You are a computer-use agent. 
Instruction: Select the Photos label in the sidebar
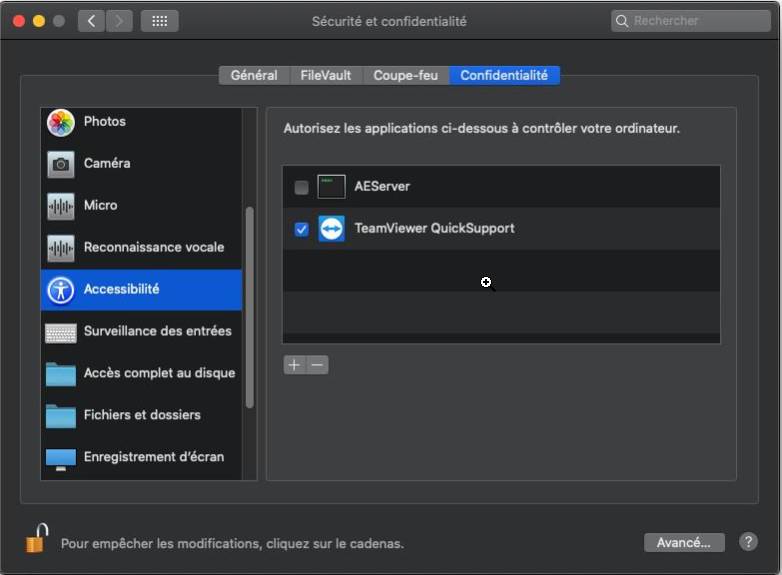105,121
